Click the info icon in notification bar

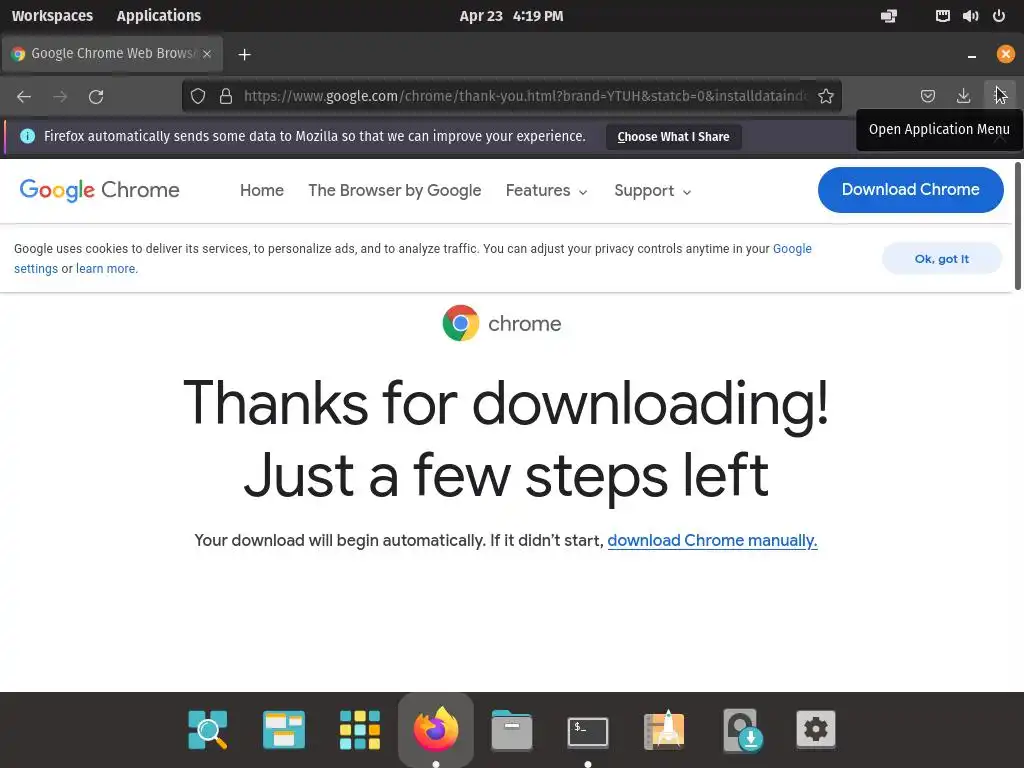coord(27,136)
